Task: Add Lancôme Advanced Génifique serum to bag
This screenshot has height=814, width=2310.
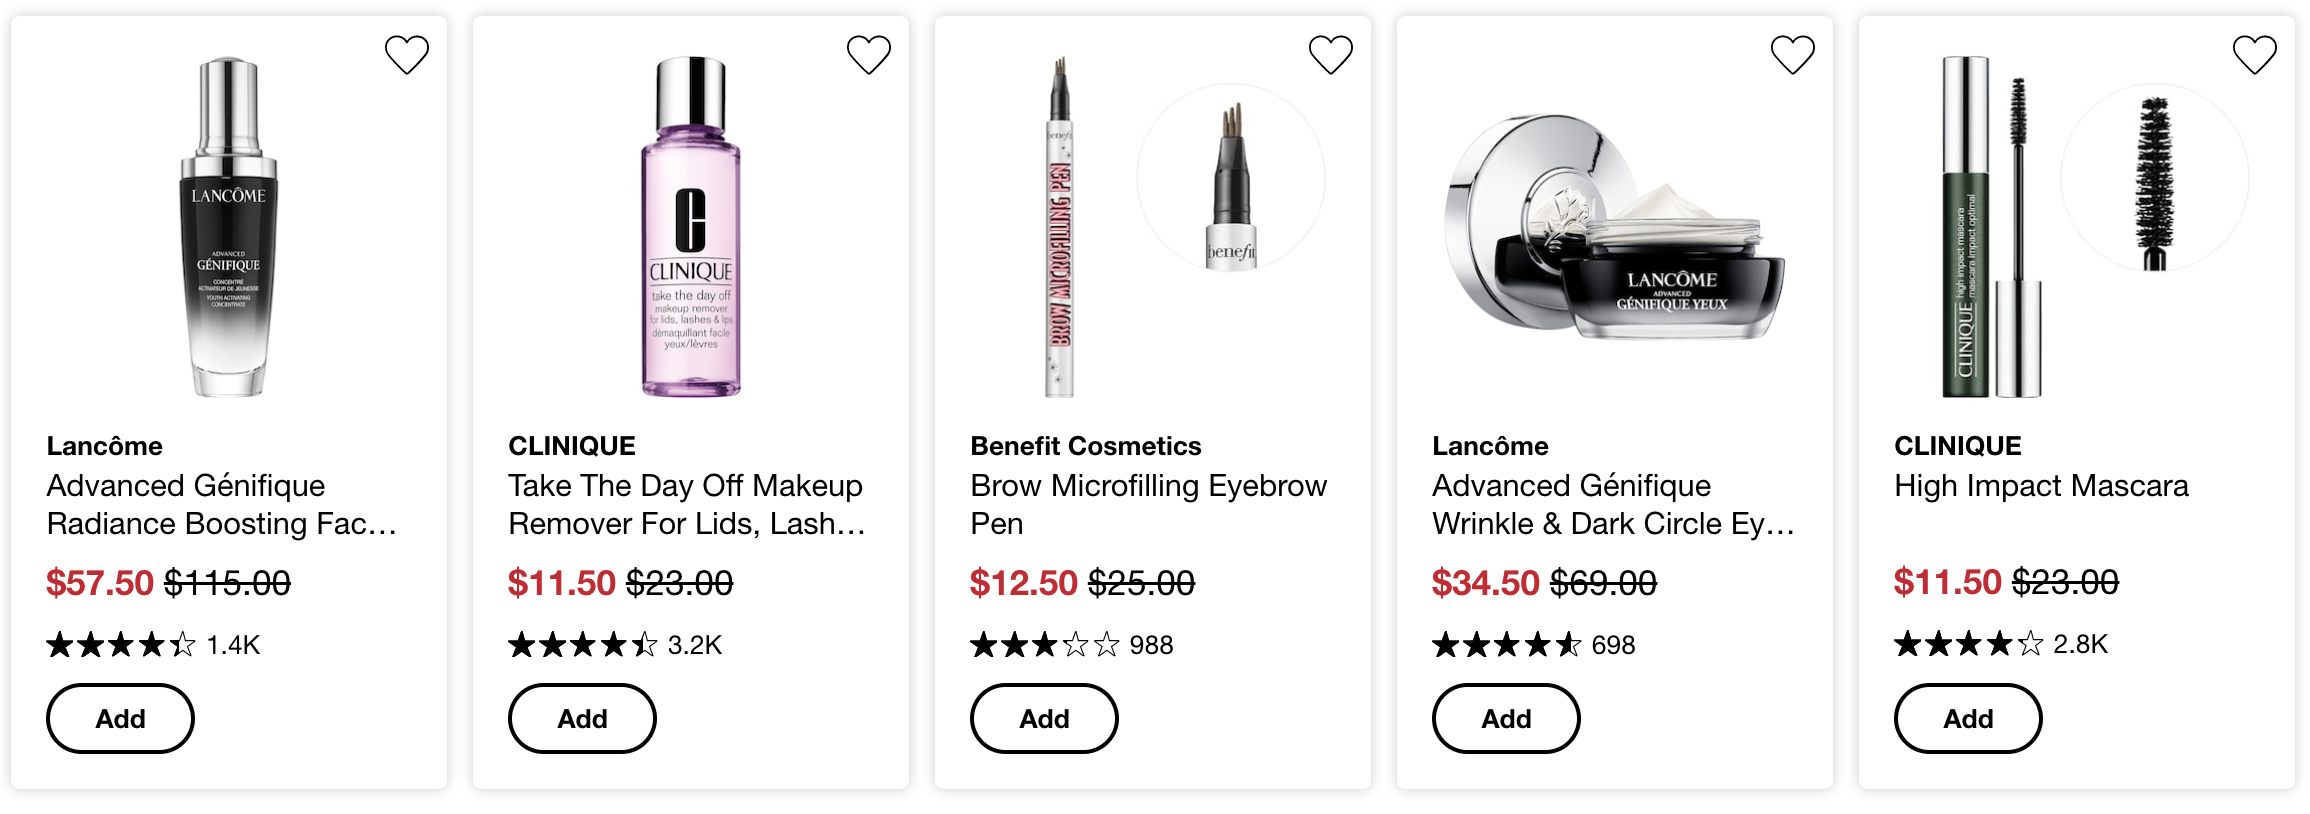Action: (120, 718)
